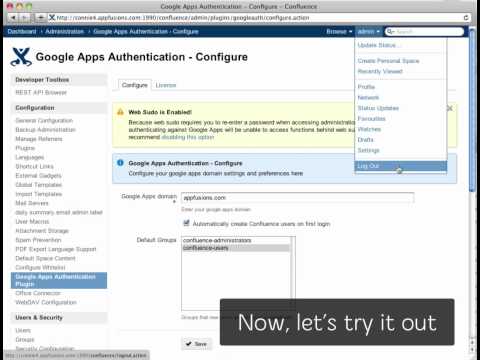
Task: Click the Confluence search field
Action: 424,32
